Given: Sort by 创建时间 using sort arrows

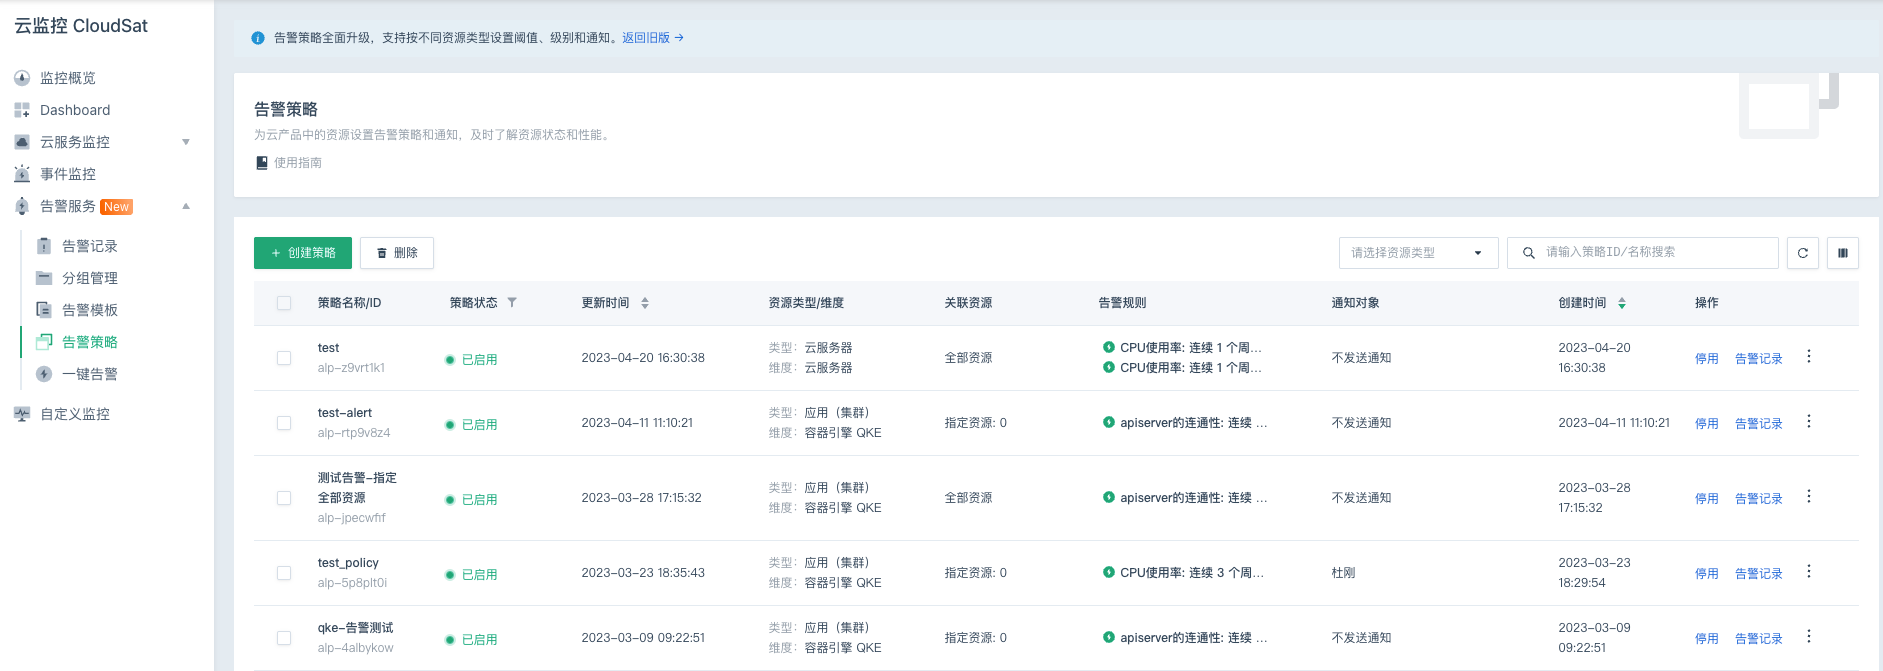Looking at the screenshot, I should [1622, 303].
